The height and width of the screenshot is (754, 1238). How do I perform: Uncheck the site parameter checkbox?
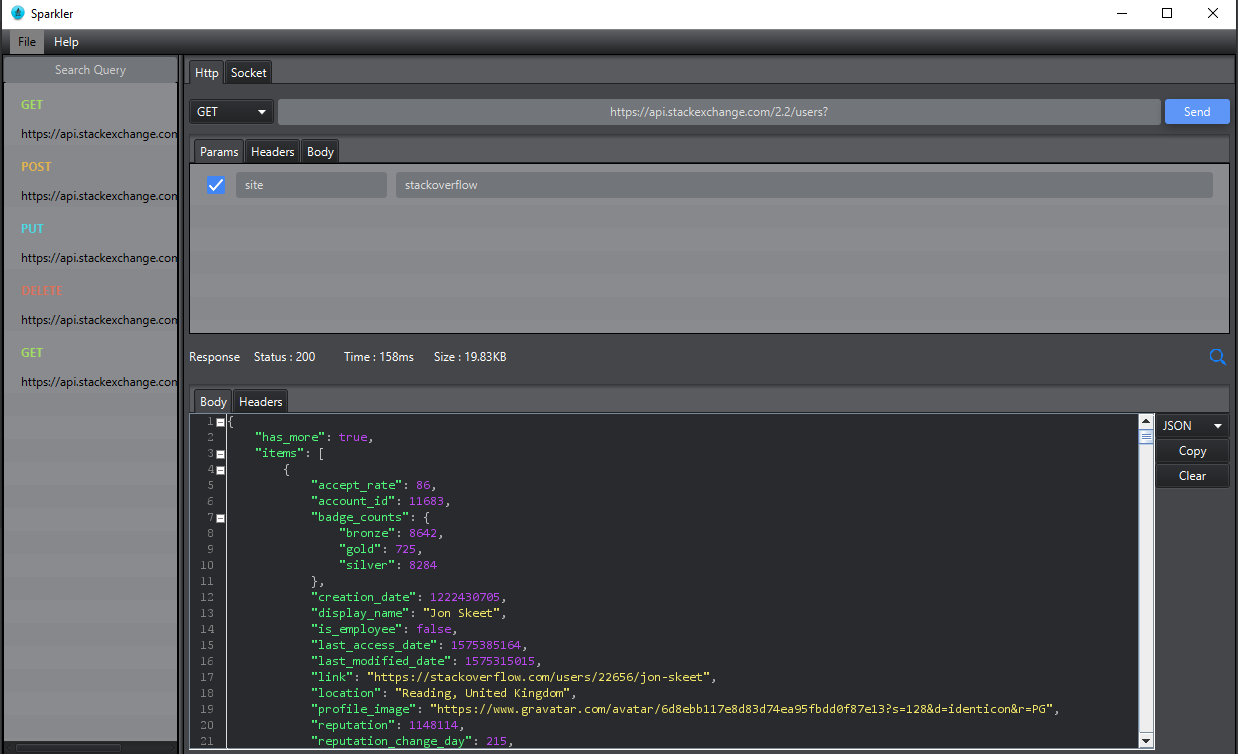point(215,185)
